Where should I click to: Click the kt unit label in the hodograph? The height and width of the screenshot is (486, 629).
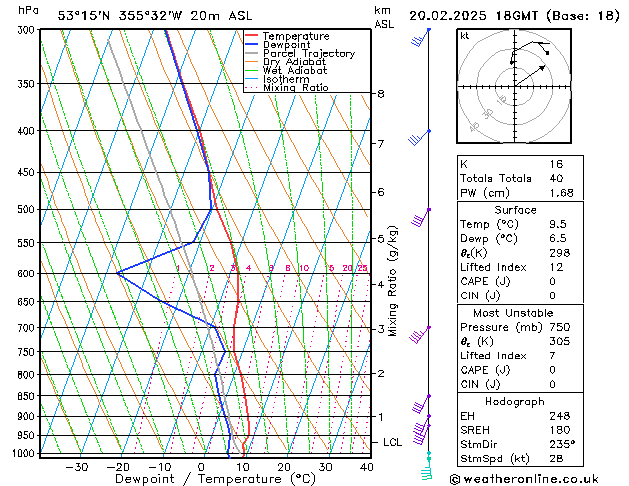pos(465,36)
